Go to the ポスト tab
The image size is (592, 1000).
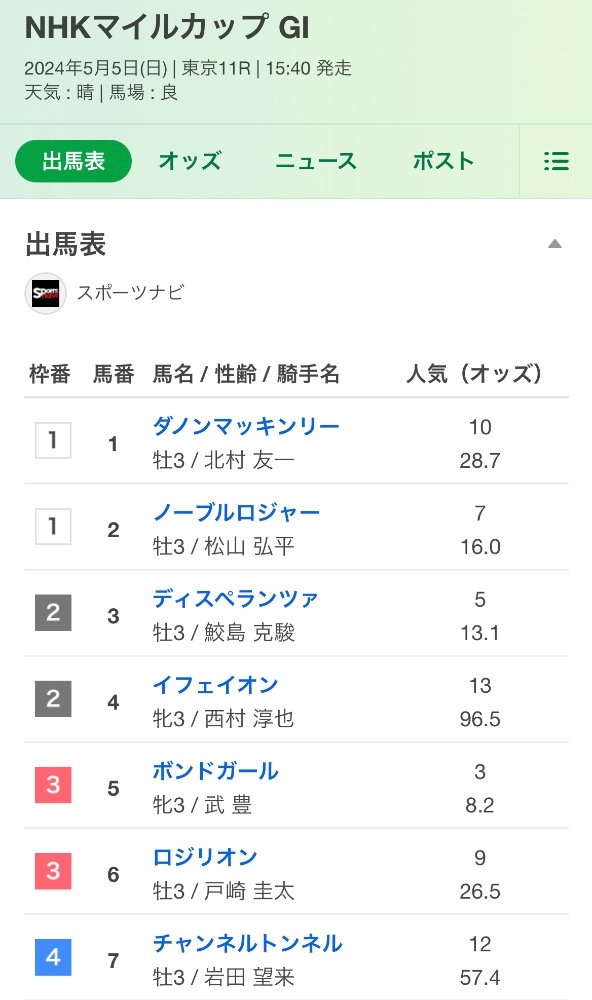point(443,161)
